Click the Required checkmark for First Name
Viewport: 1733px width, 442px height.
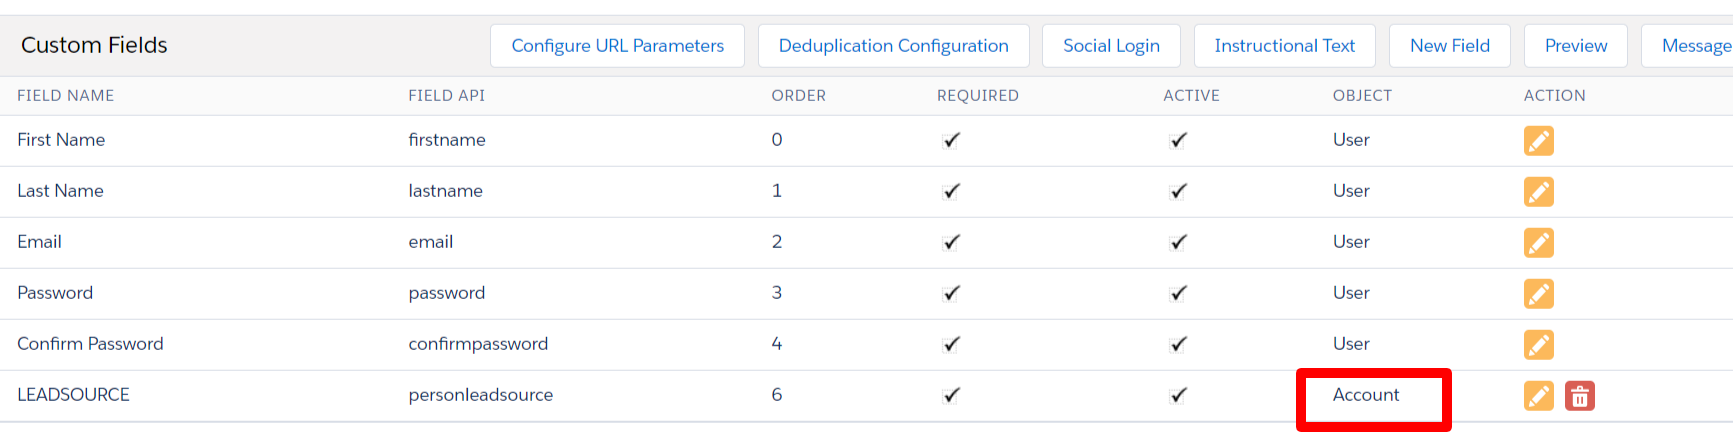coord(951,140)
